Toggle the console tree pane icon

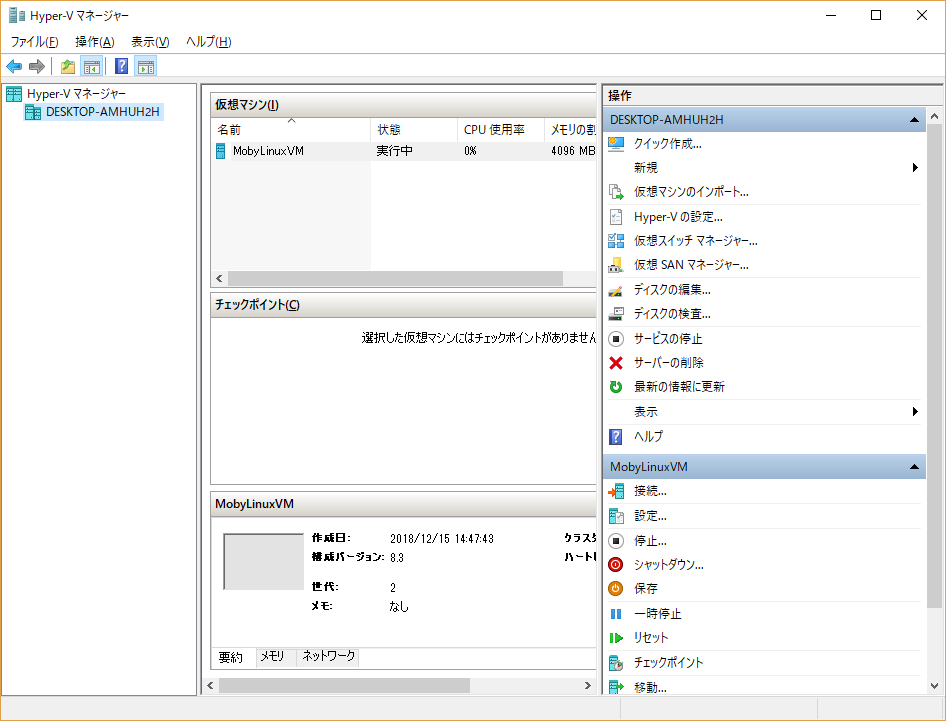92,66
